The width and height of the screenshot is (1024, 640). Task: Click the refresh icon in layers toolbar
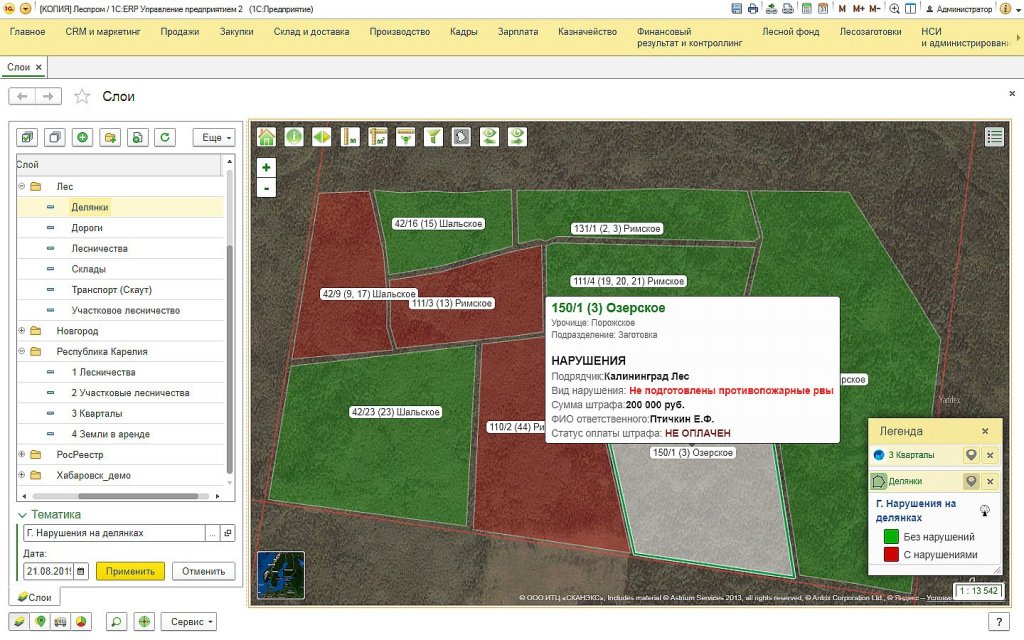pyautogui.click(x=165, y=137)
